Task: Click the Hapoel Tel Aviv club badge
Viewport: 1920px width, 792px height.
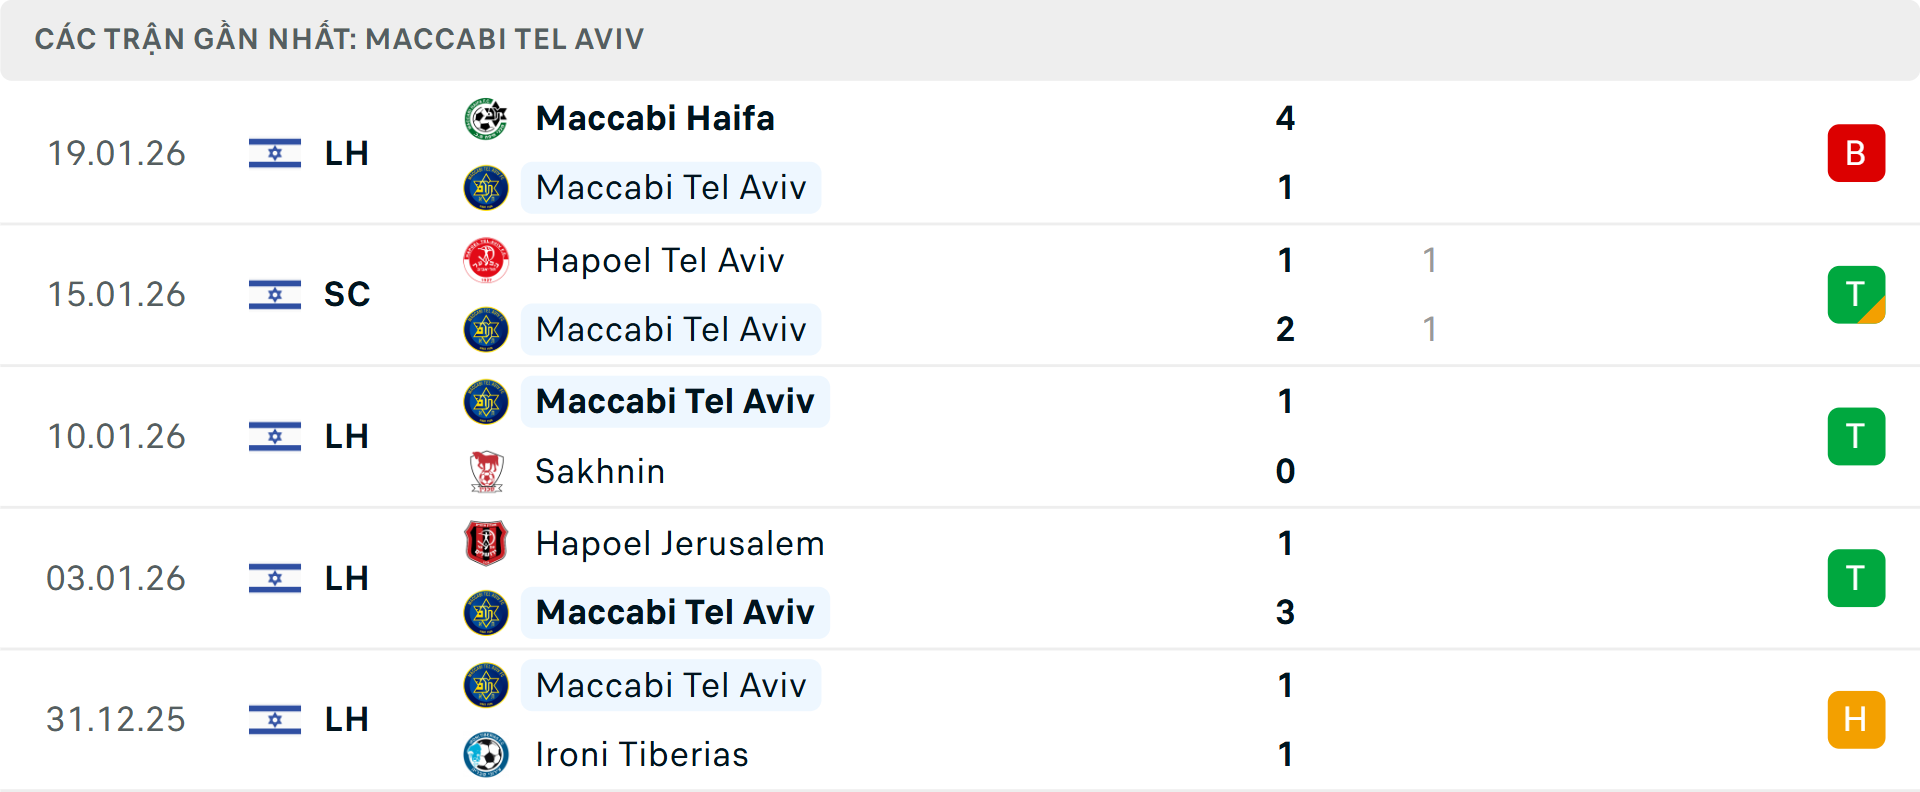Action: [x=487, y=259]
